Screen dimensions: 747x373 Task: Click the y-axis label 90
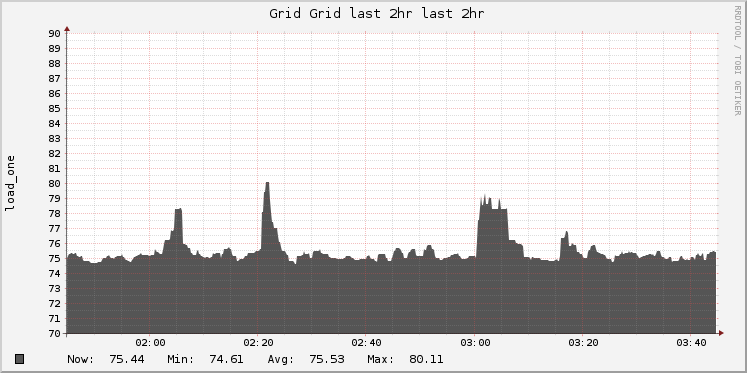click(54, 33)
